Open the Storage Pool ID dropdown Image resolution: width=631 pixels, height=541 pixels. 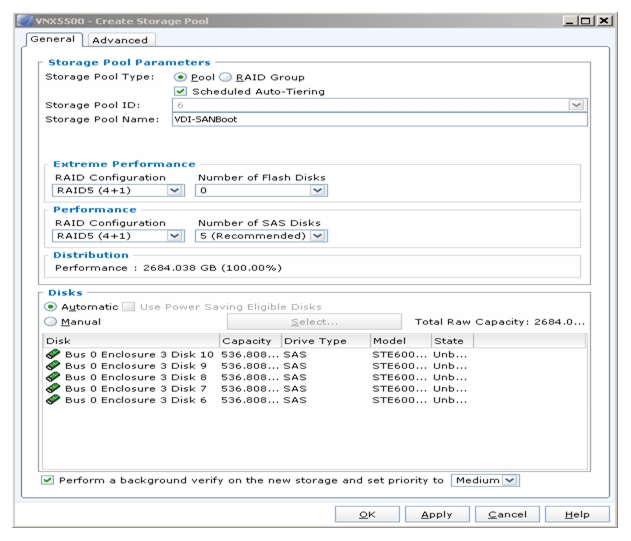[576, 105]
